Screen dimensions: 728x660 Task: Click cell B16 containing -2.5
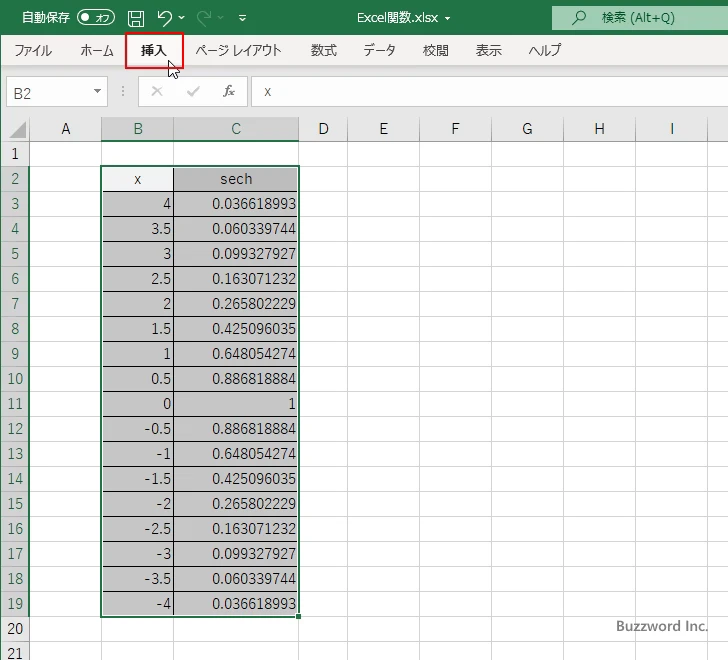coord(137,529)
